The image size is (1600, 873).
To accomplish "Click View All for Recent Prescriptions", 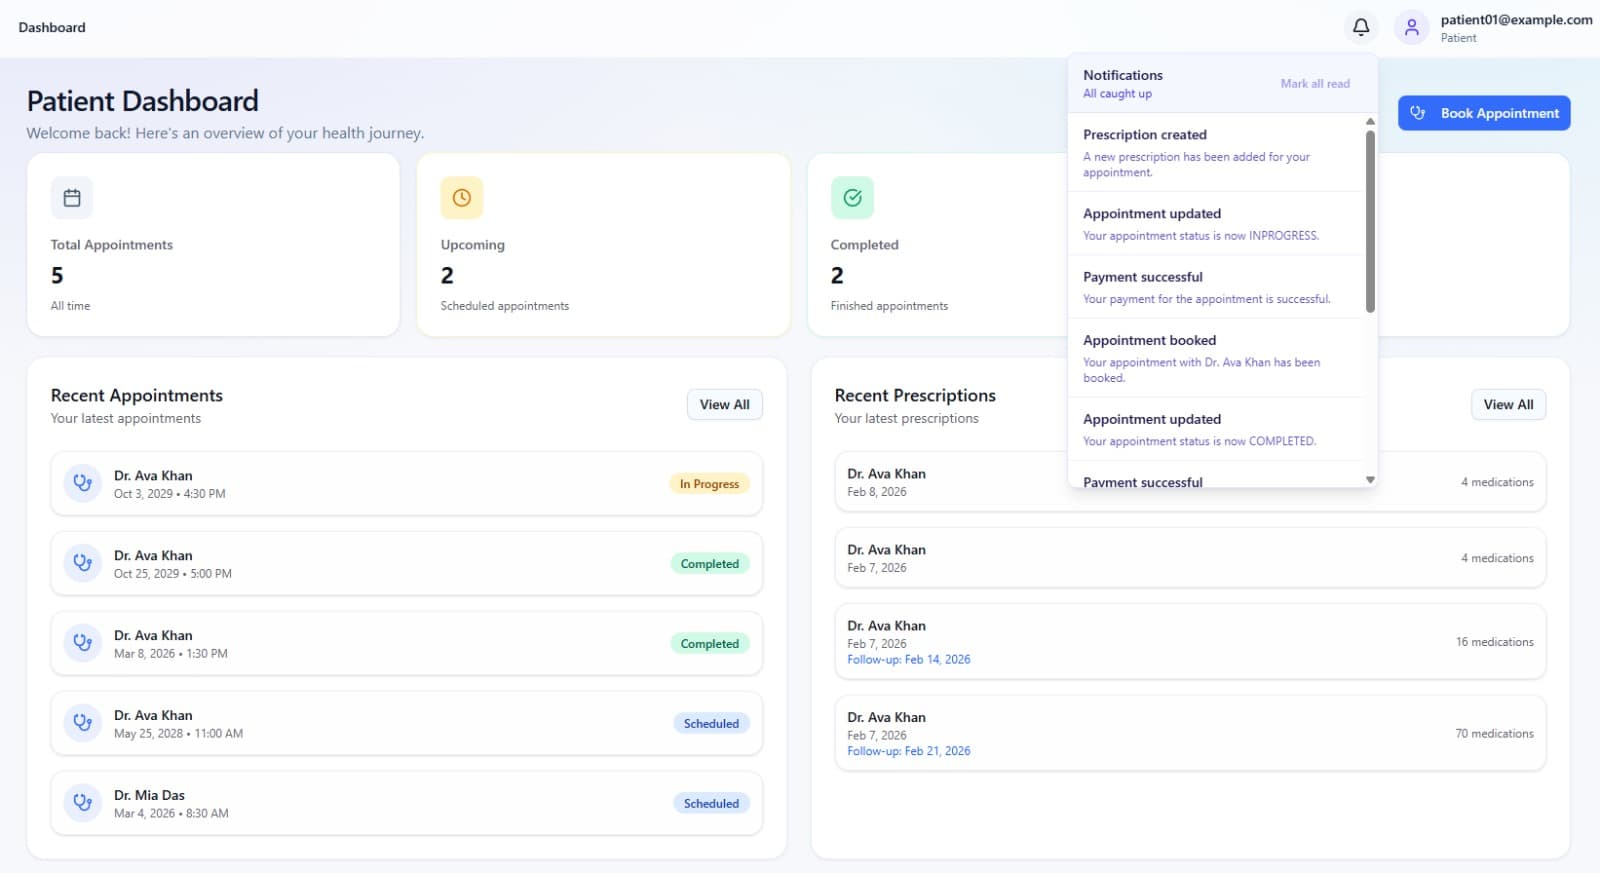I will [1508, 405].
